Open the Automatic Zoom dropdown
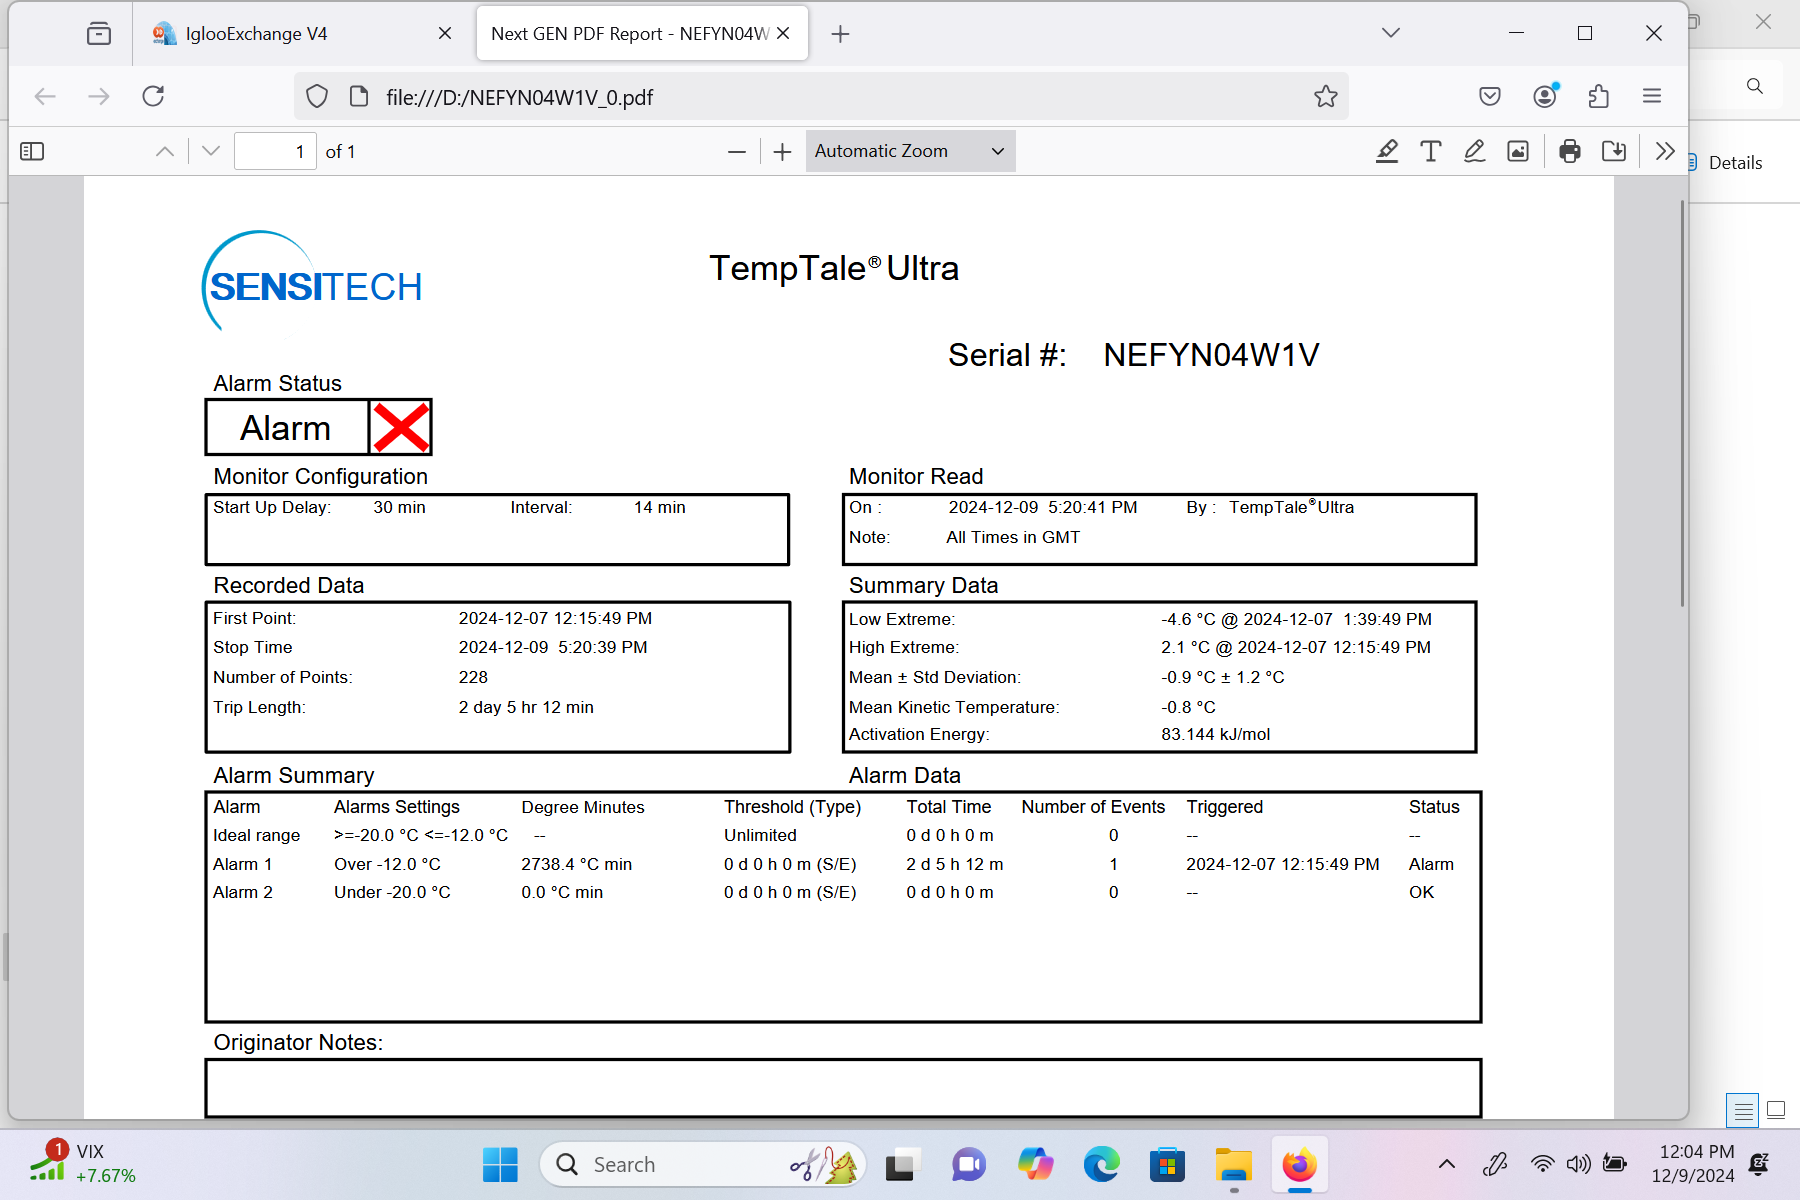Screen dimensions: 1800x1200 click(x=910, y=151)
